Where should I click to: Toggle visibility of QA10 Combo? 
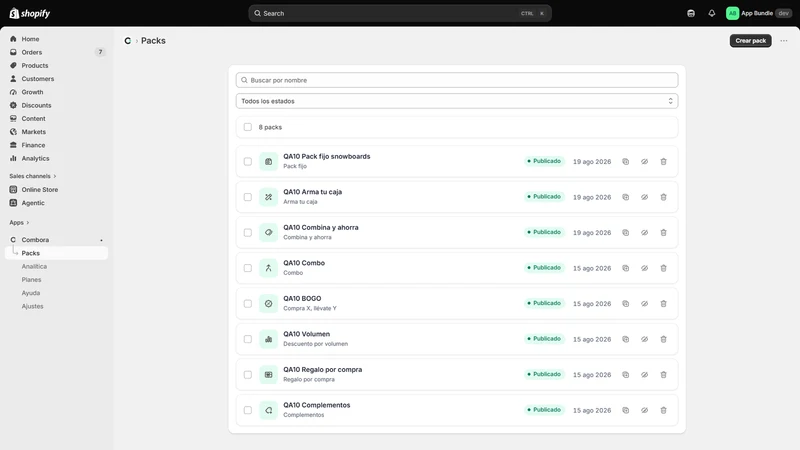(x=644, y=268)
